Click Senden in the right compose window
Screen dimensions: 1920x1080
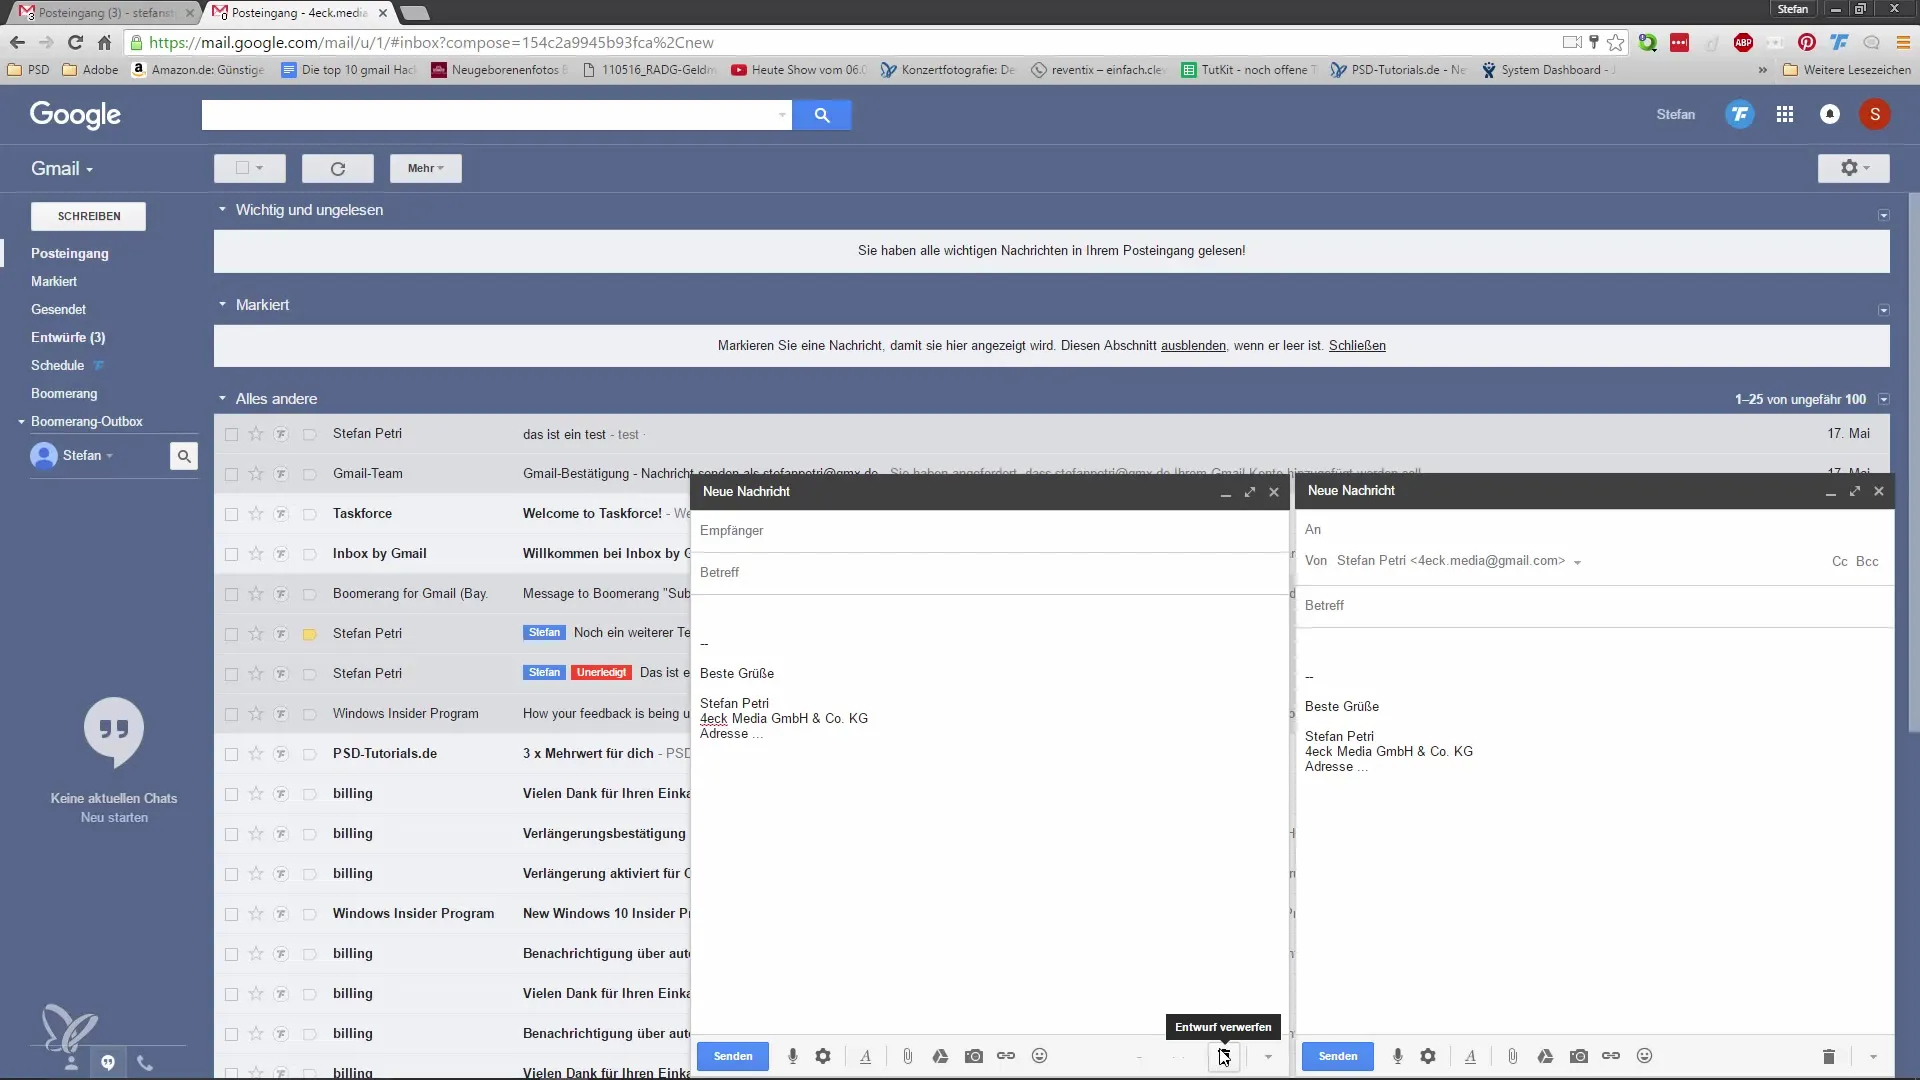[1338, 1056]
